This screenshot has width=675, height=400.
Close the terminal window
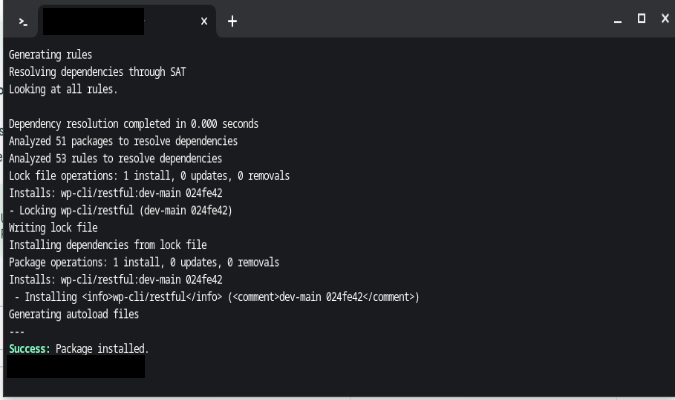tap(665, 19)
